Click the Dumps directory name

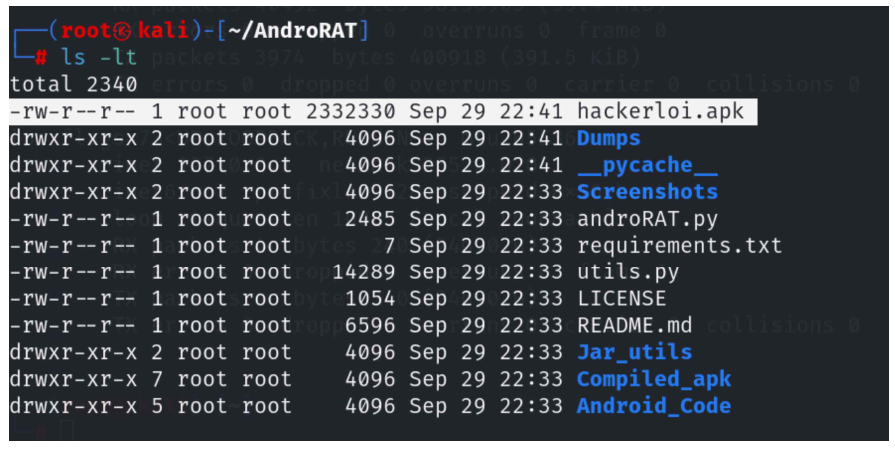(608, 138)
